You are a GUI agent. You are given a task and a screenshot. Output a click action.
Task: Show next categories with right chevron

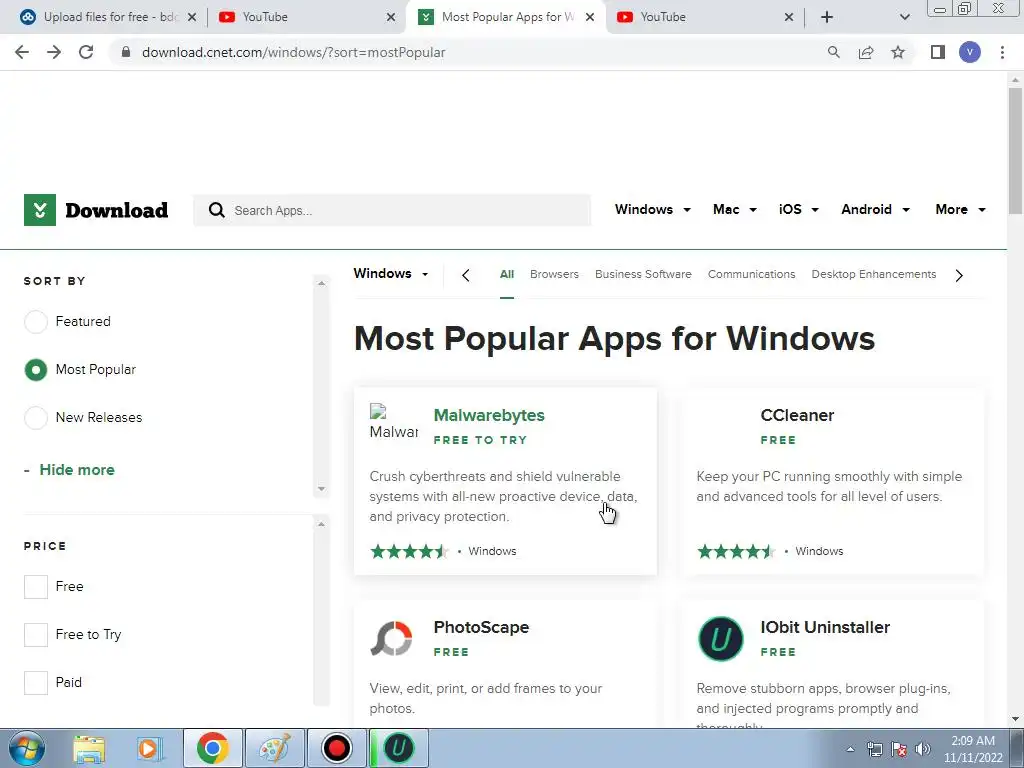pyautogui.click(x=959, y=275)
